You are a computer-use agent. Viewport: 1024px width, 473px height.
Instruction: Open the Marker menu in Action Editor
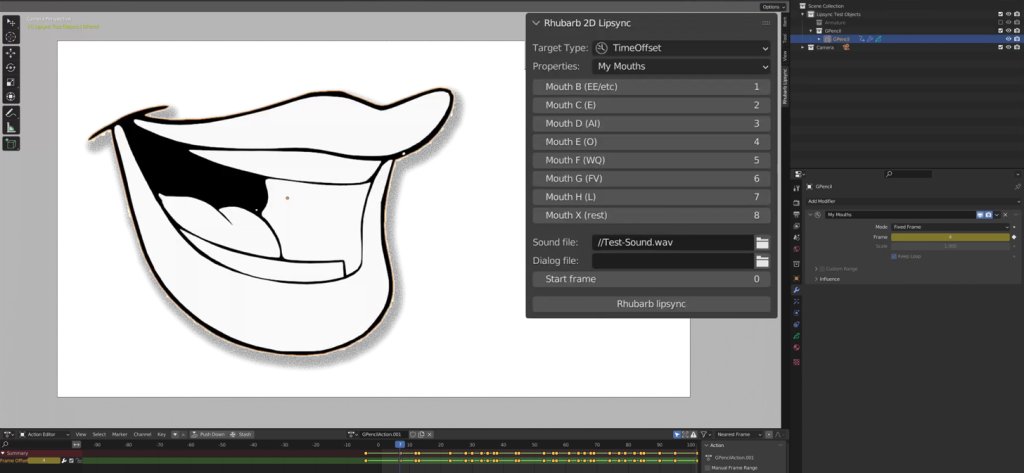pos(120,434)
